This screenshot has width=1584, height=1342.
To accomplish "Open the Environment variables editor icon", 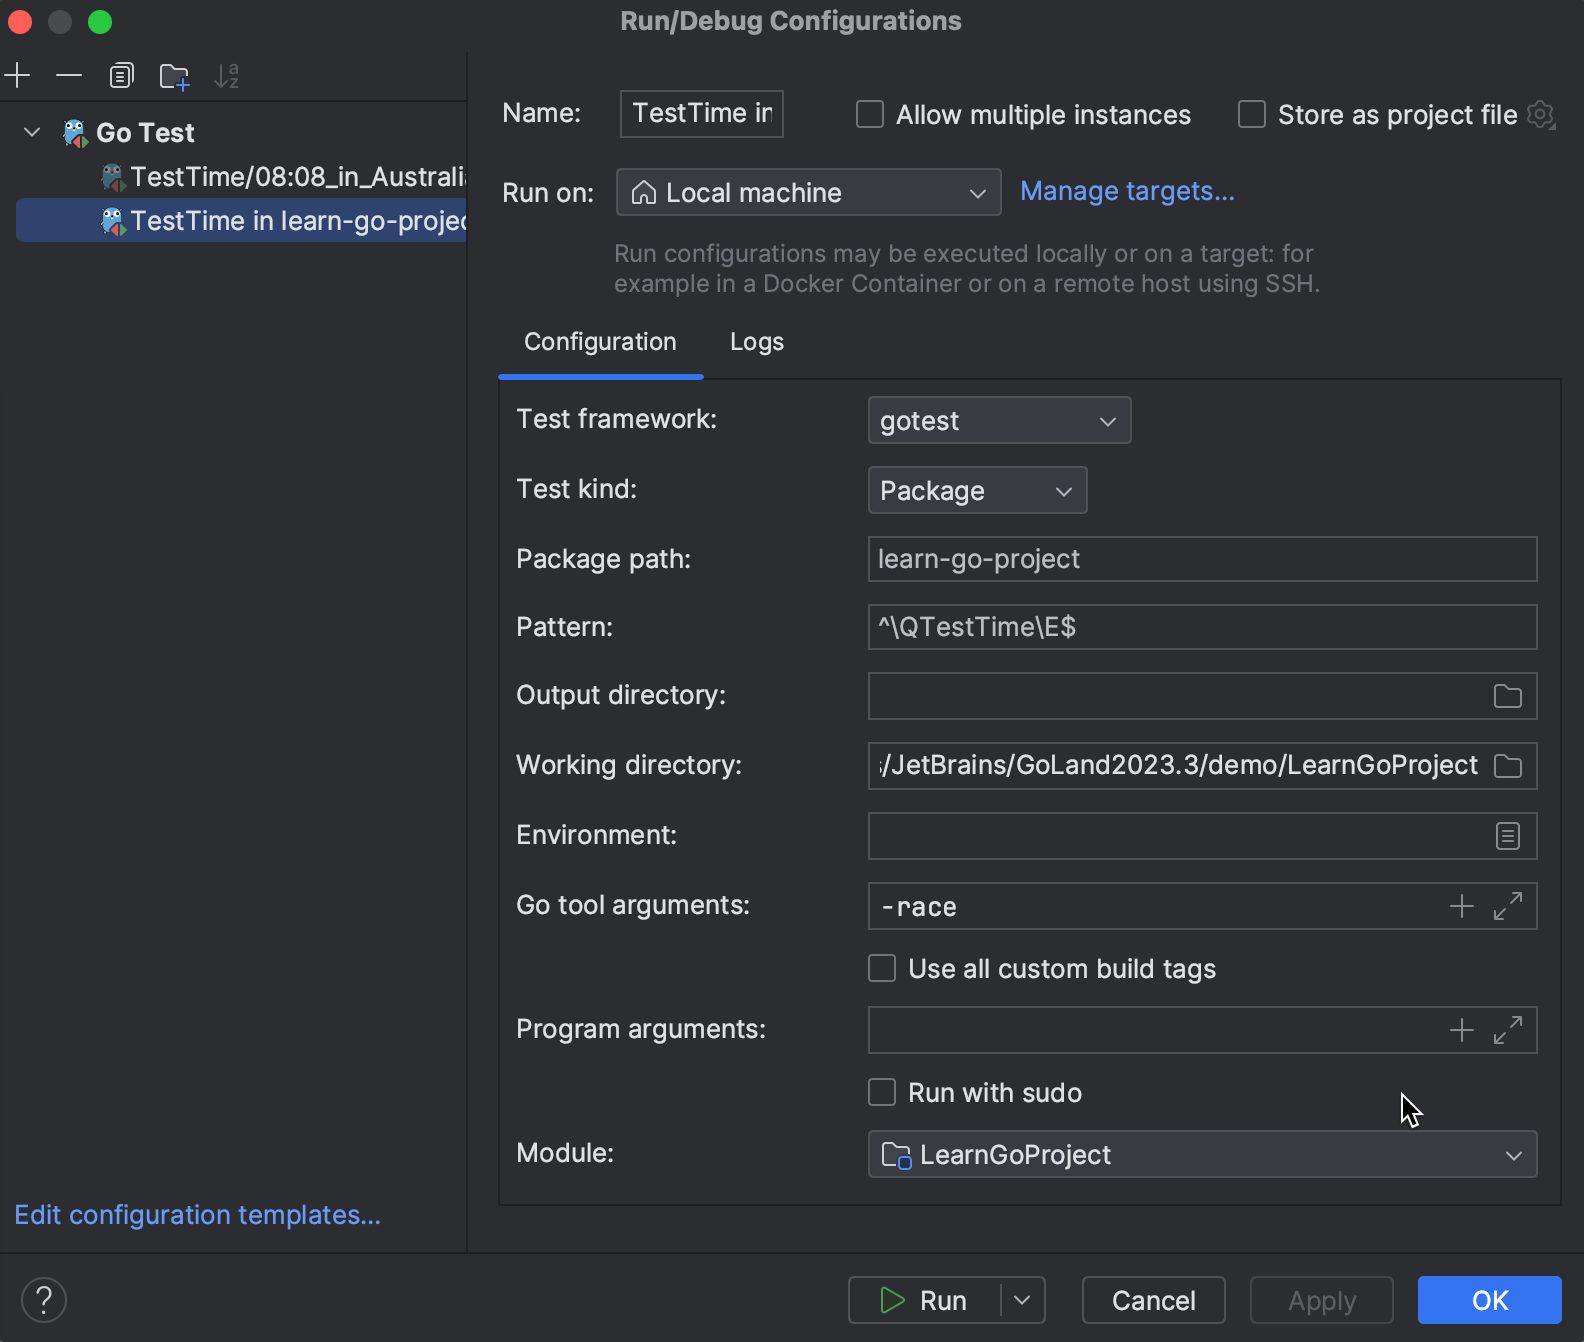I will [x=1507, y=836].
